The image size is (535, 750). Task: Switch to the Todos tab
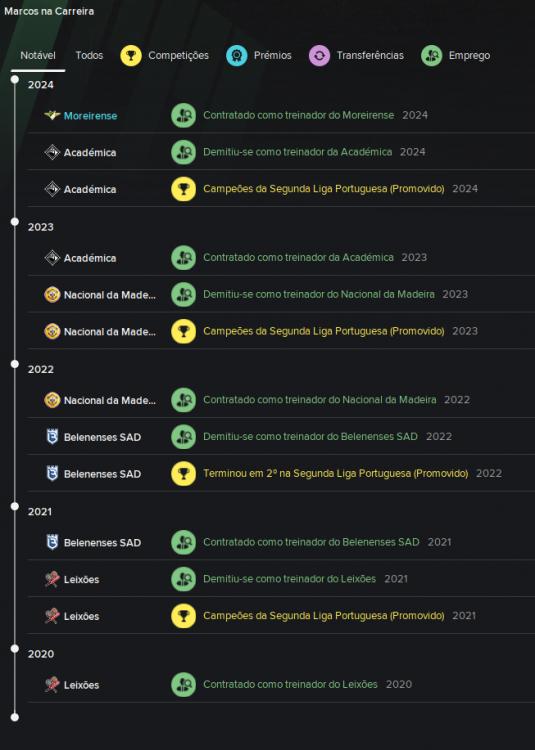(x=89, y=55)
